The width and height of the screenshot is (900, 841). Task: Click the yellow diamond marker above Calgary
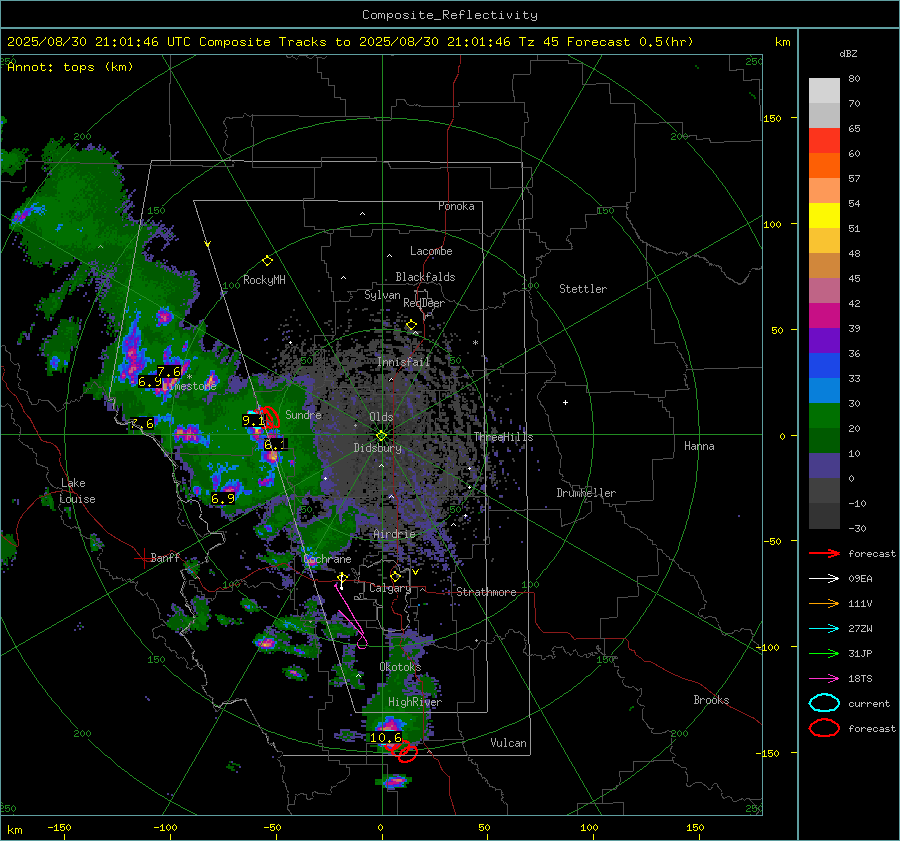tap(395, 576)
